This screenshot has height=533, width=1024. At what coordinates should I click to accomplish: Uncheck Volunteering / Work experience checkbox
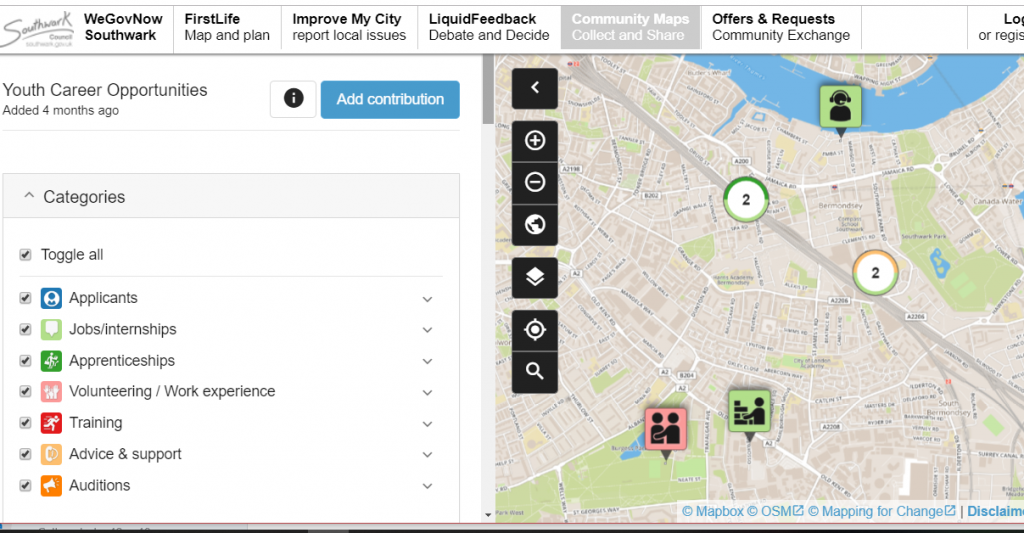tap(25, 391)
